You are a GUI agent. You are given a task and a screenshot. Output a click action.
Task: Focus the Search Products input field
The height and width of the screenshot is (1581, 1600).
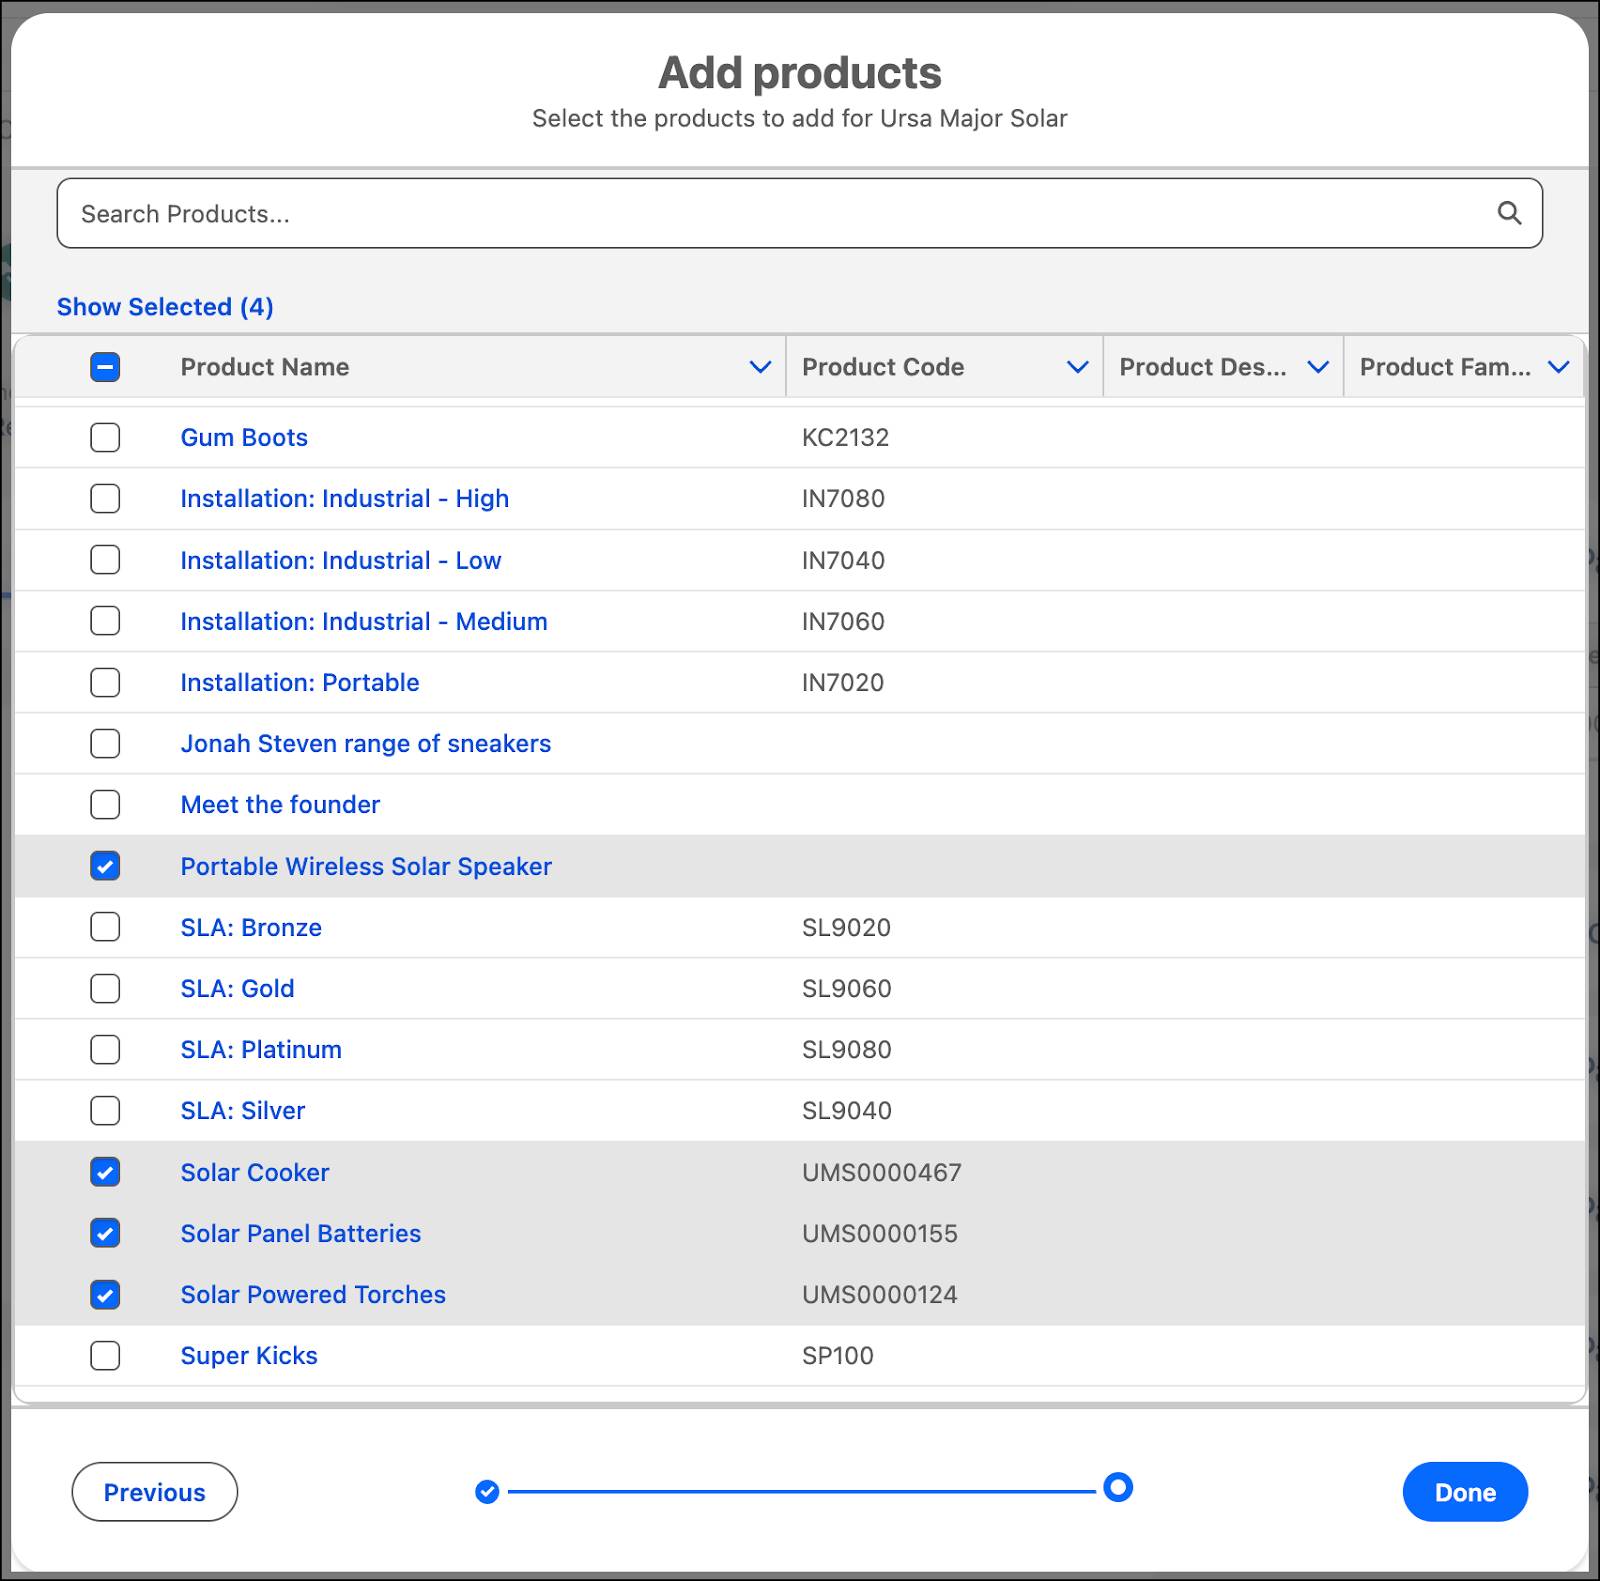pyautogui.click(x=799, y=213)
